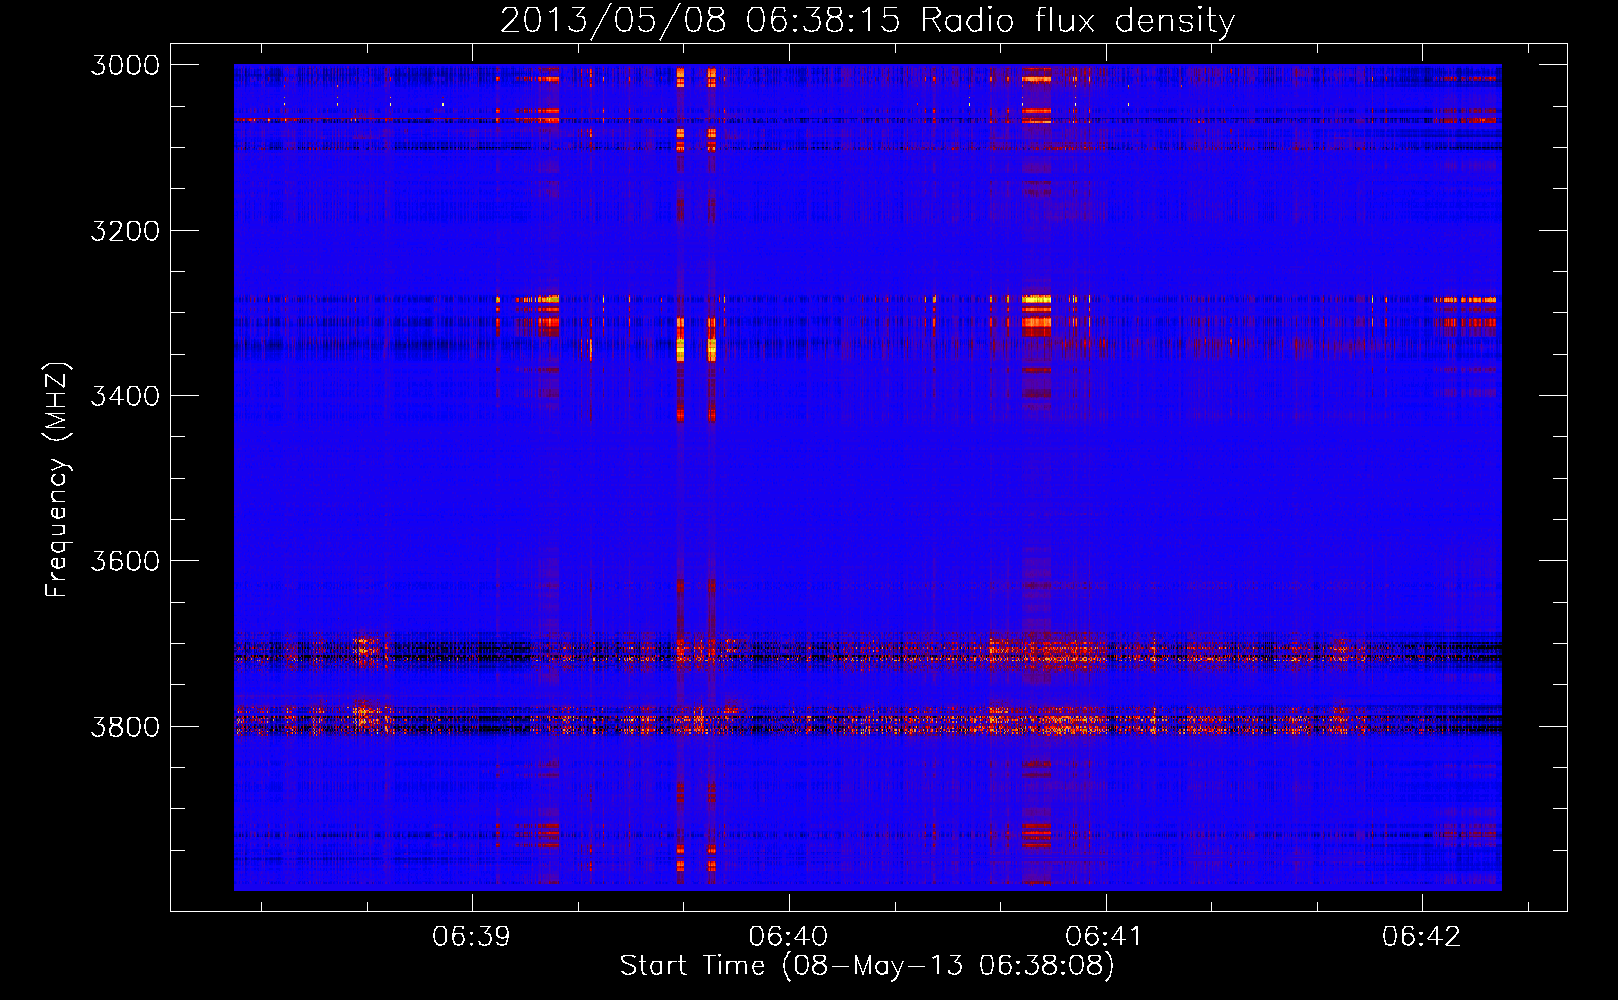Click the 06:39 time tick label

pos(471,936)
